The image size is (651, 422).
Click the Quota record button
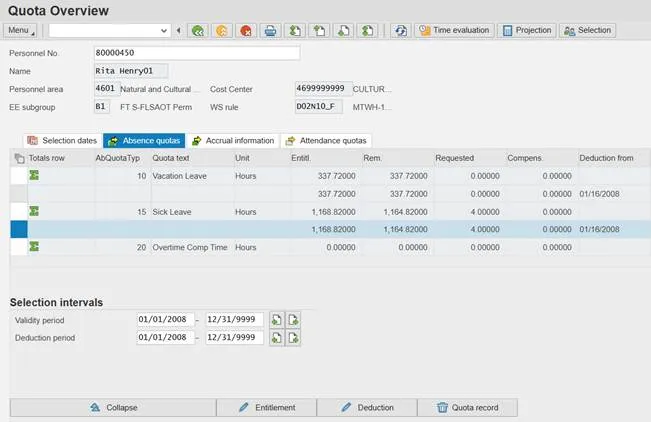pyautogui.click(x=466, y=407)
